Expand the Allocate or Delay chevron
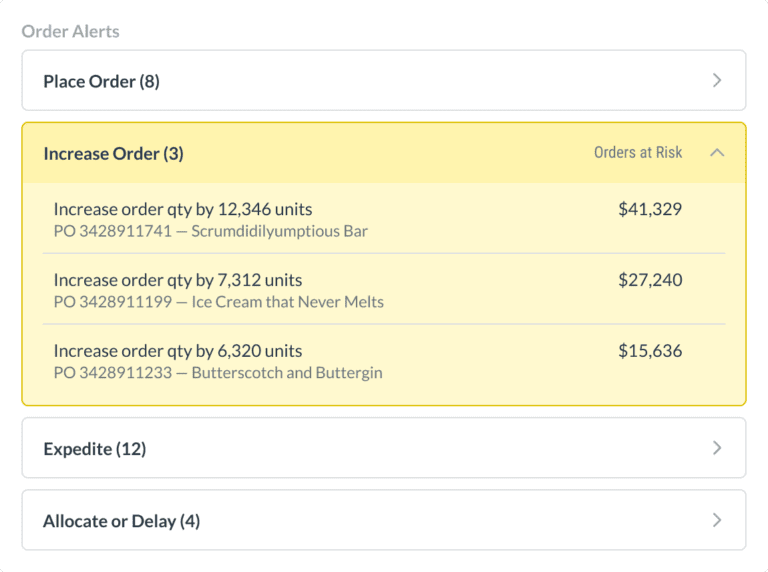The height and width of the screenshot is (572, 768). [x=716, y=520]
